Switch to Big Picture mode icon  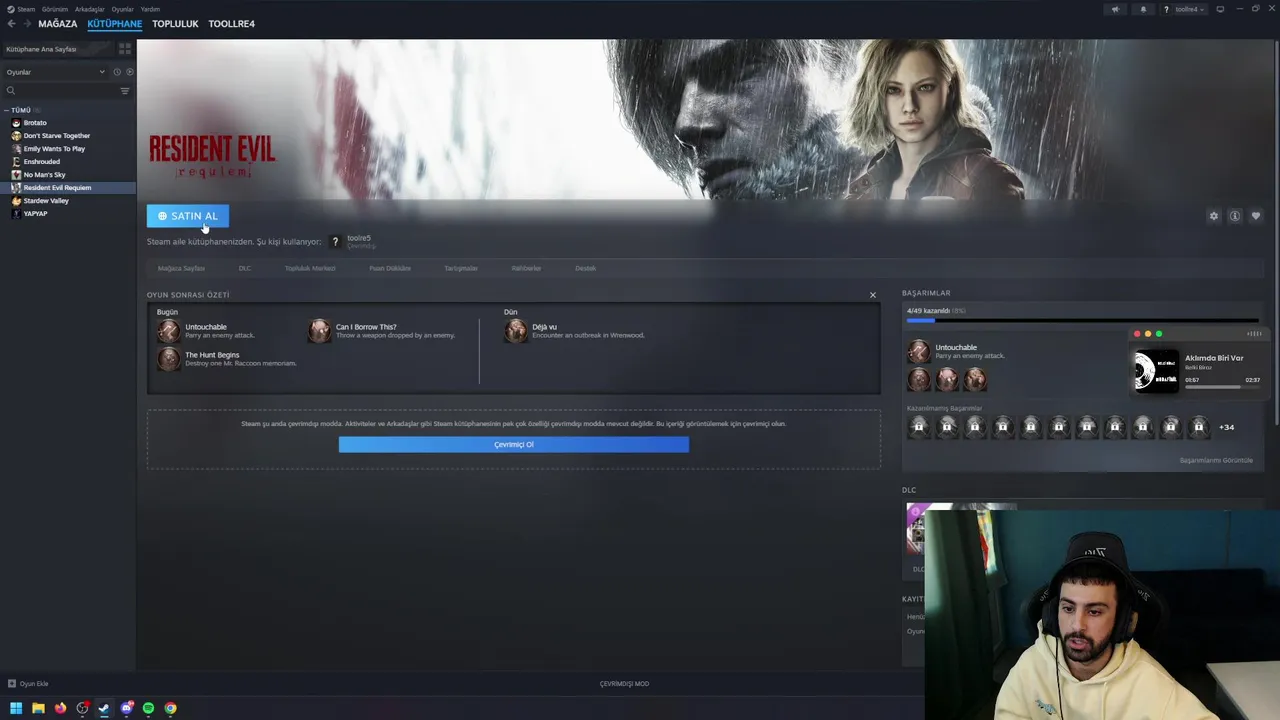pos(1220,9)
